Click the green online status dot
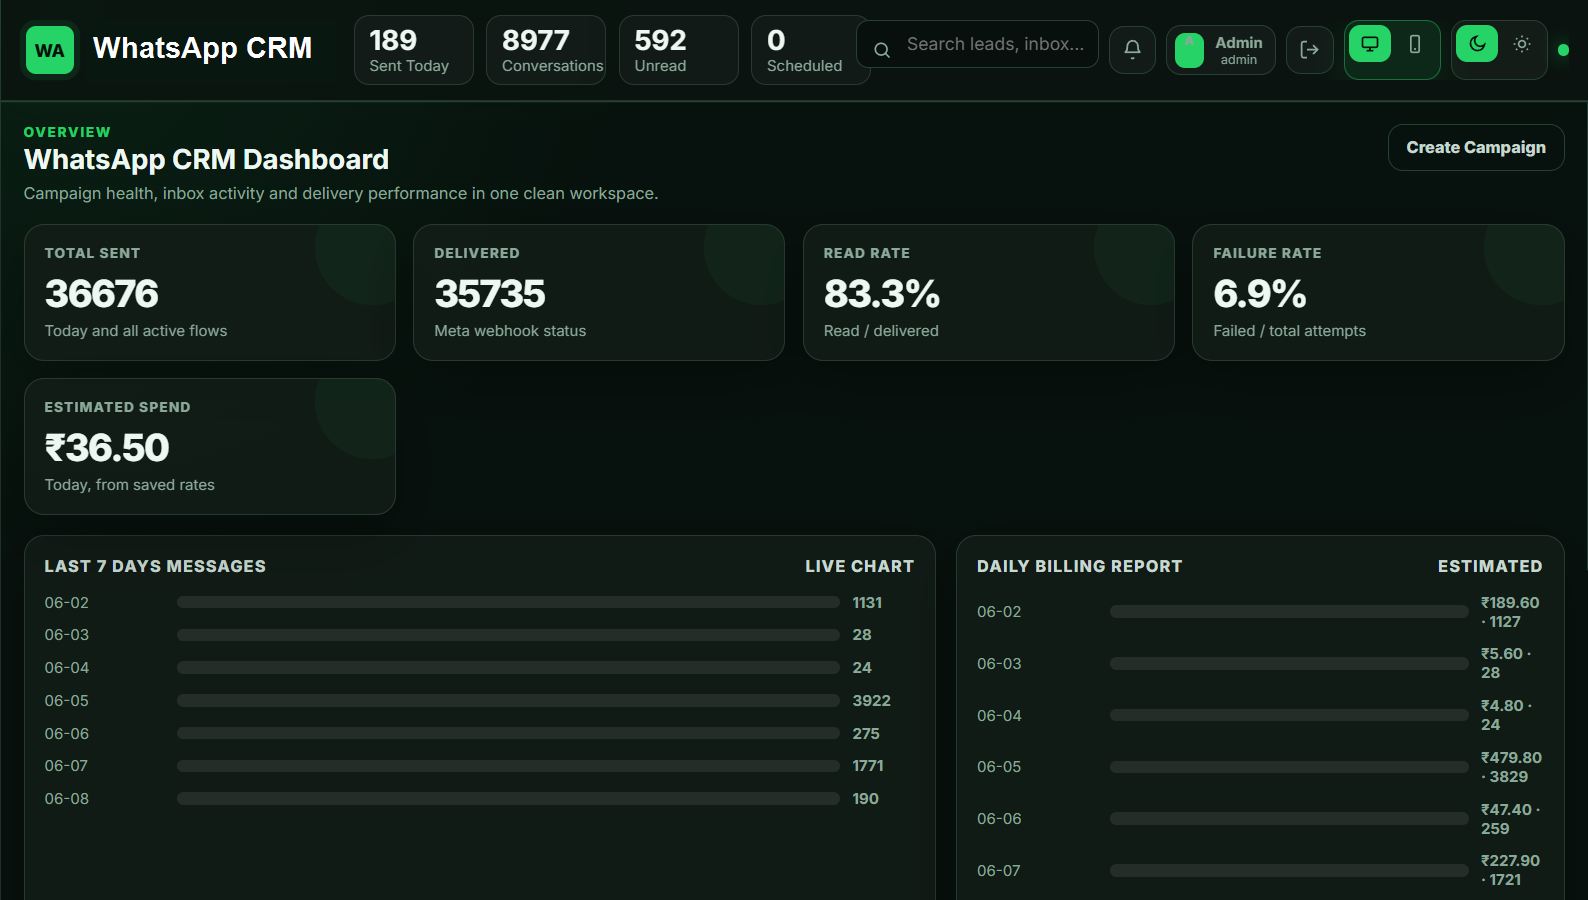Image resolution: width=1588 pixels, height=900 pixels. pyautogui.click(x=1563, y=50)
